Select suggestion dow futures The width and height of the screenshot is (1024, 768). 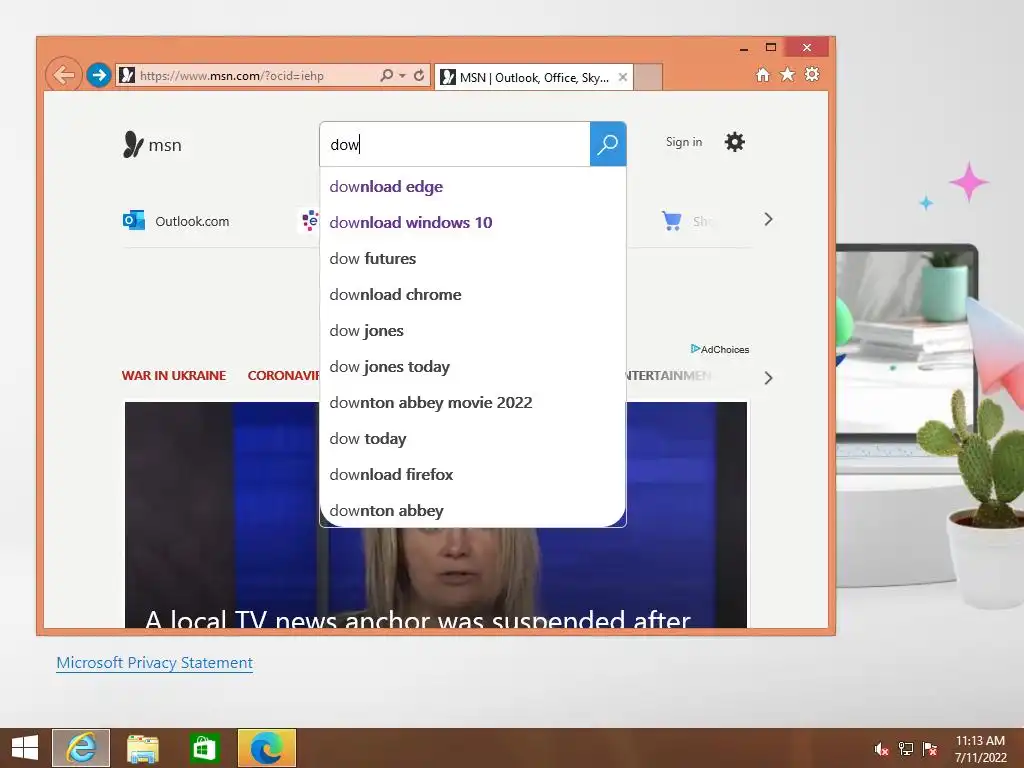[x=472, y=259]
